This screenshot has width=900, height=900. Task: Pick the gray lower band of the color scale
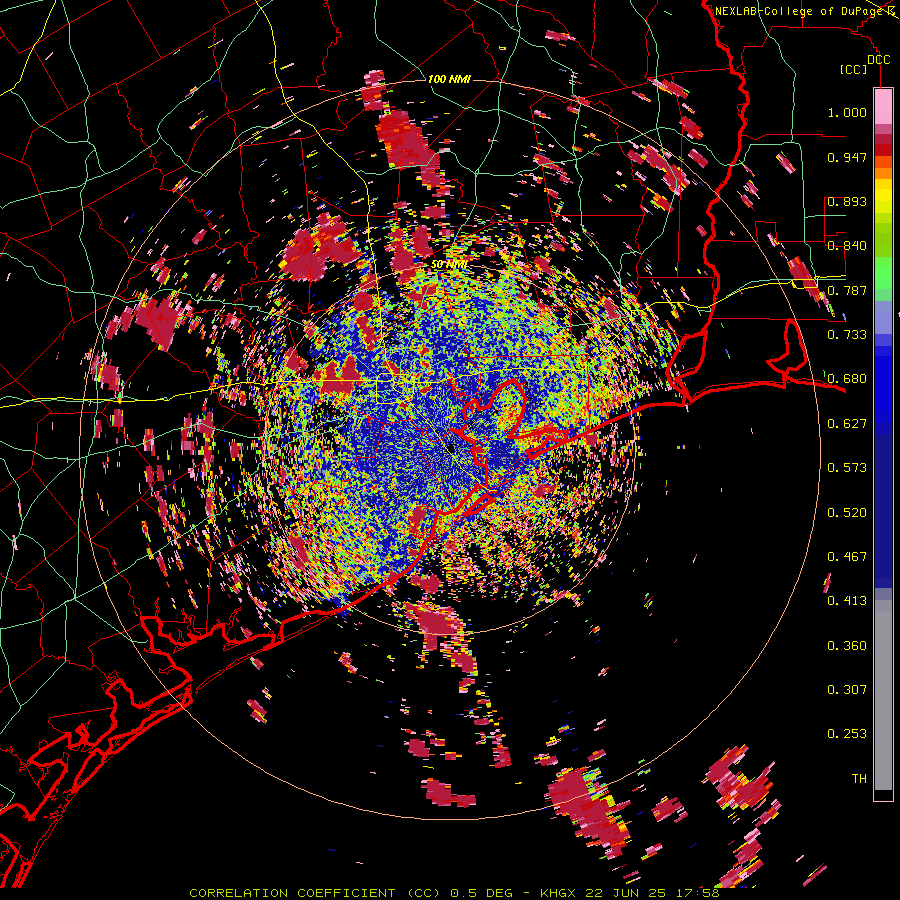click(x=883, y=695)
